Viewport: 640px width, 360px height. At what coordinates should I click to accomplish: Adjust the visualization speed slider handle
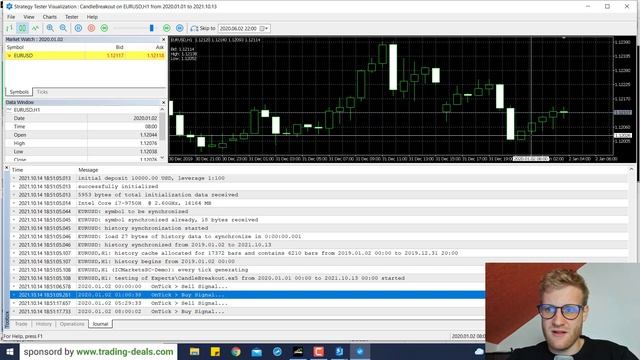[152, 28]
